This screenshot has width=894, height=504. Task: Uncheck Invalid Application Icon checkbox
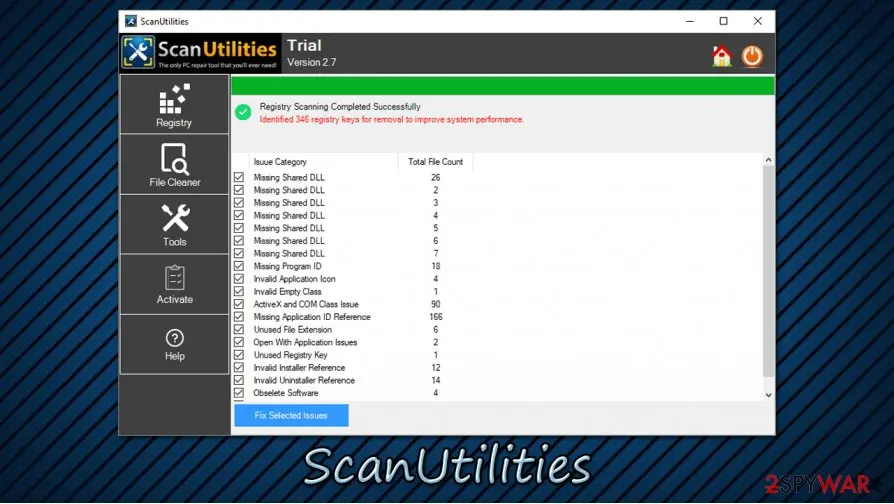(x=239, y=279)
